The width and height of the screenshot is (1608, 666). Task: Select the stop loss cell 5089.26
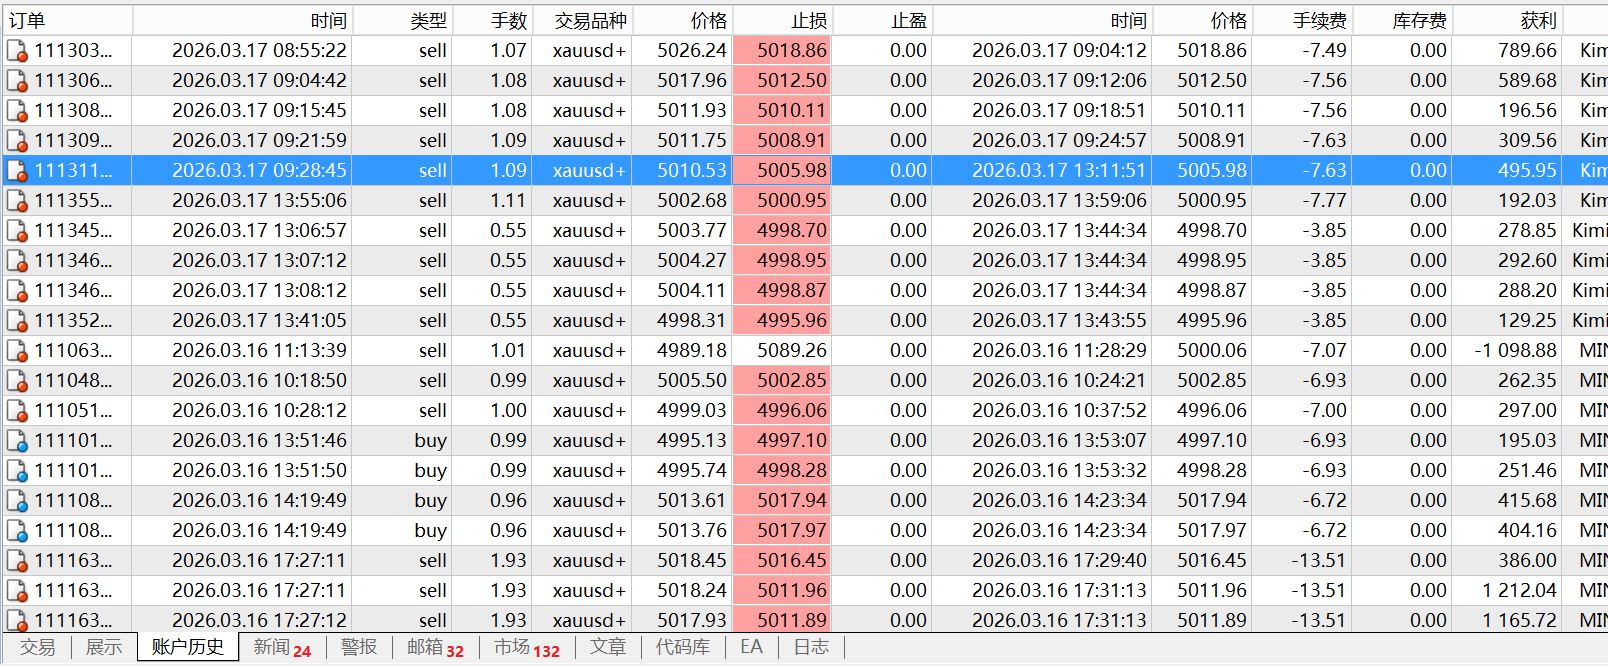tap(782, 351)
